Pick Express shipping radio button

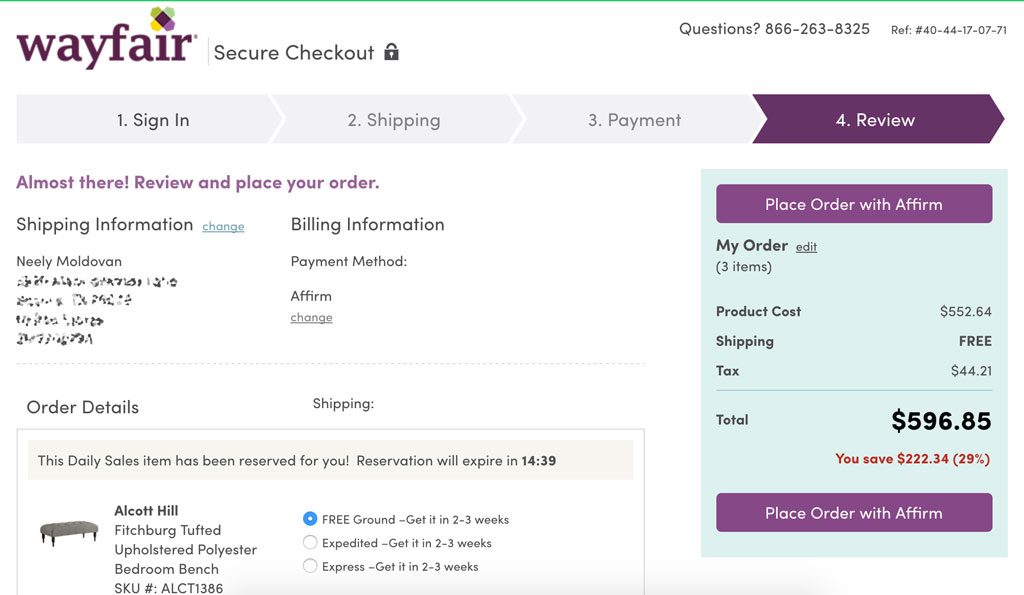coord(310,566)
